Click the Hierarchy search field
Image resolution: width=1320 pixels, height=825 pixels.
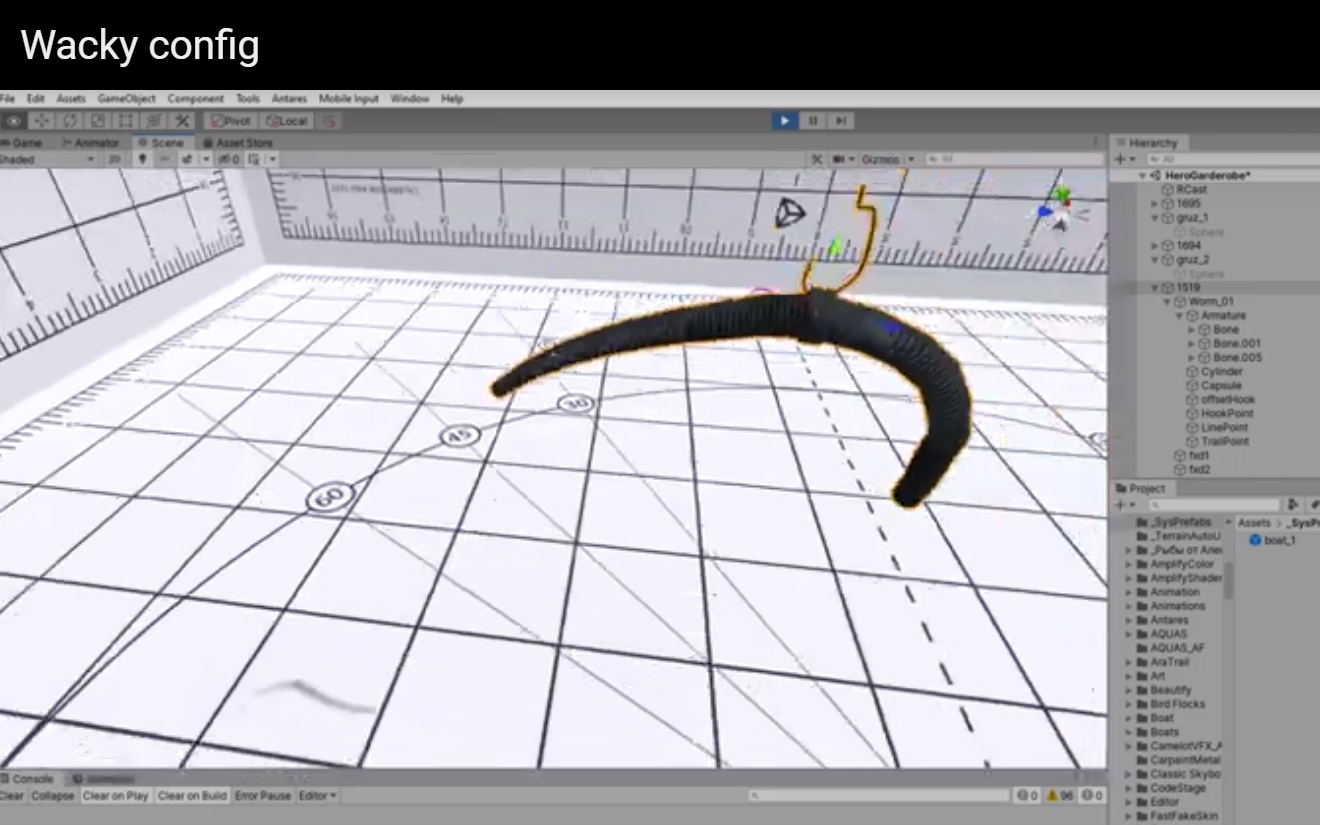[x=1230, y=159]
